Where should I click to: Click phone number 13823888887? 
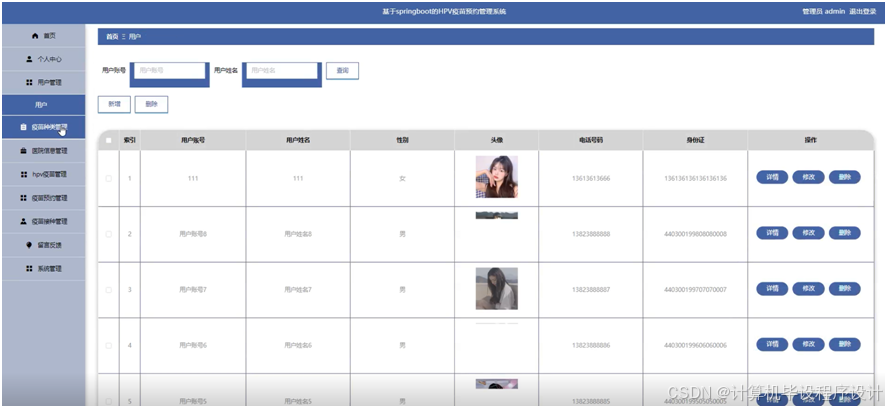click(x=591, y=290)
